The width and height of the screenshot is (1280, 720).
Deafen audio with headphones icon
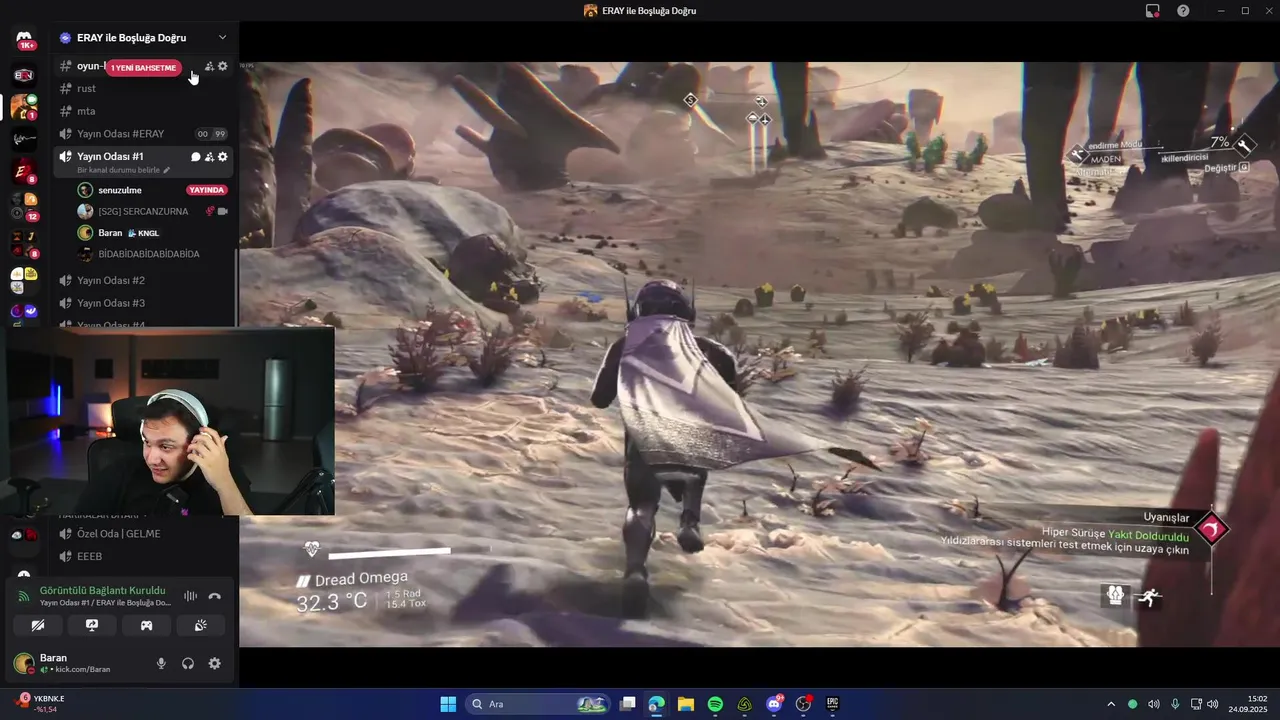[187, 663]
